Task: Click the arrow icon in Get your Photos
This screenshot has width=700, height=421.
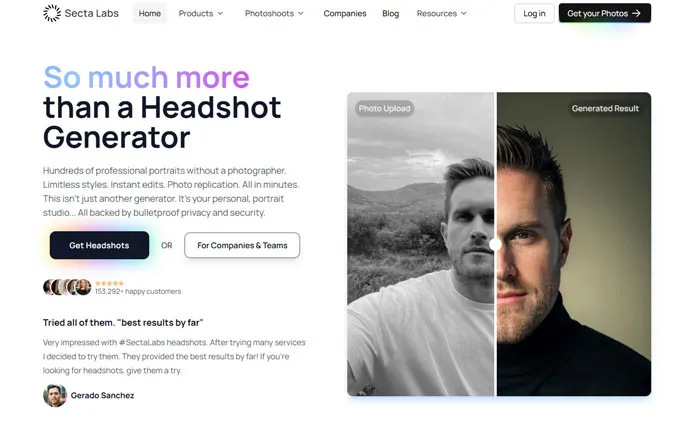Action: [x=636, y=13]
